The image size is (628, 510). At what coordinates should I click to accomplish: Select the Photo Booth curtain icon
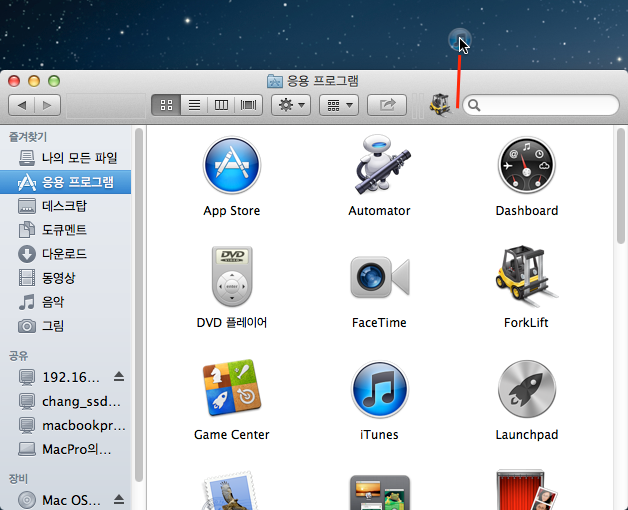(x=526, y=490)
